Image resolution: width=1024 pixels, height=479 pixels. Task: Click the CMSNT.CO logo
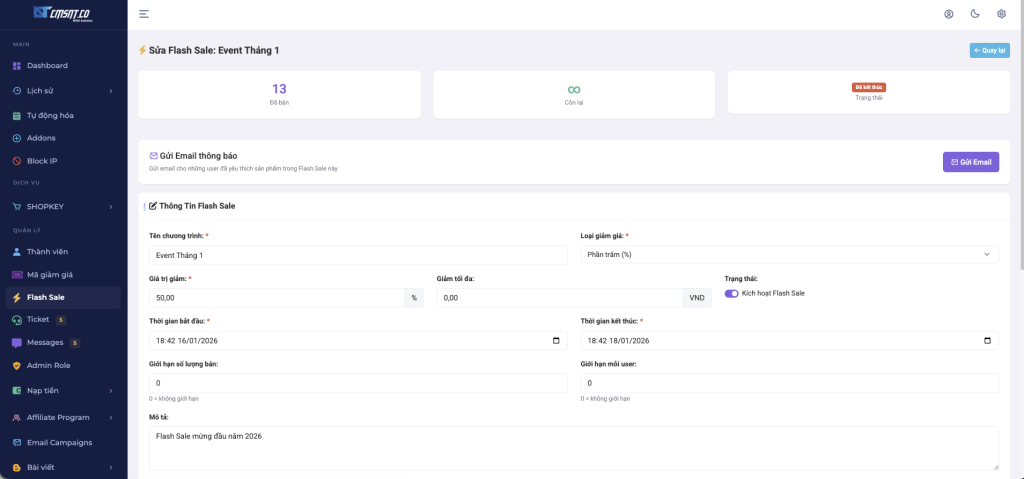coord(63,13)
